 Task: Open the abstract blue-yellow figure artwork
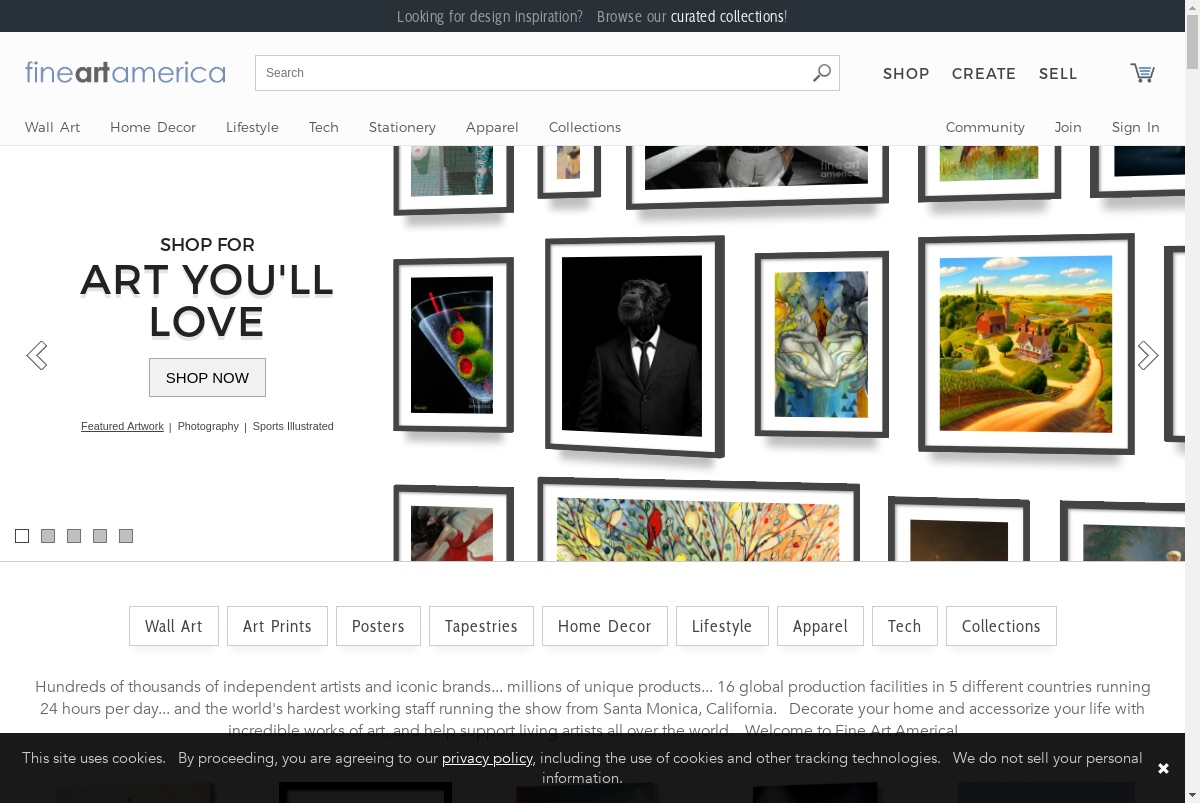click(x=822, y=345)
